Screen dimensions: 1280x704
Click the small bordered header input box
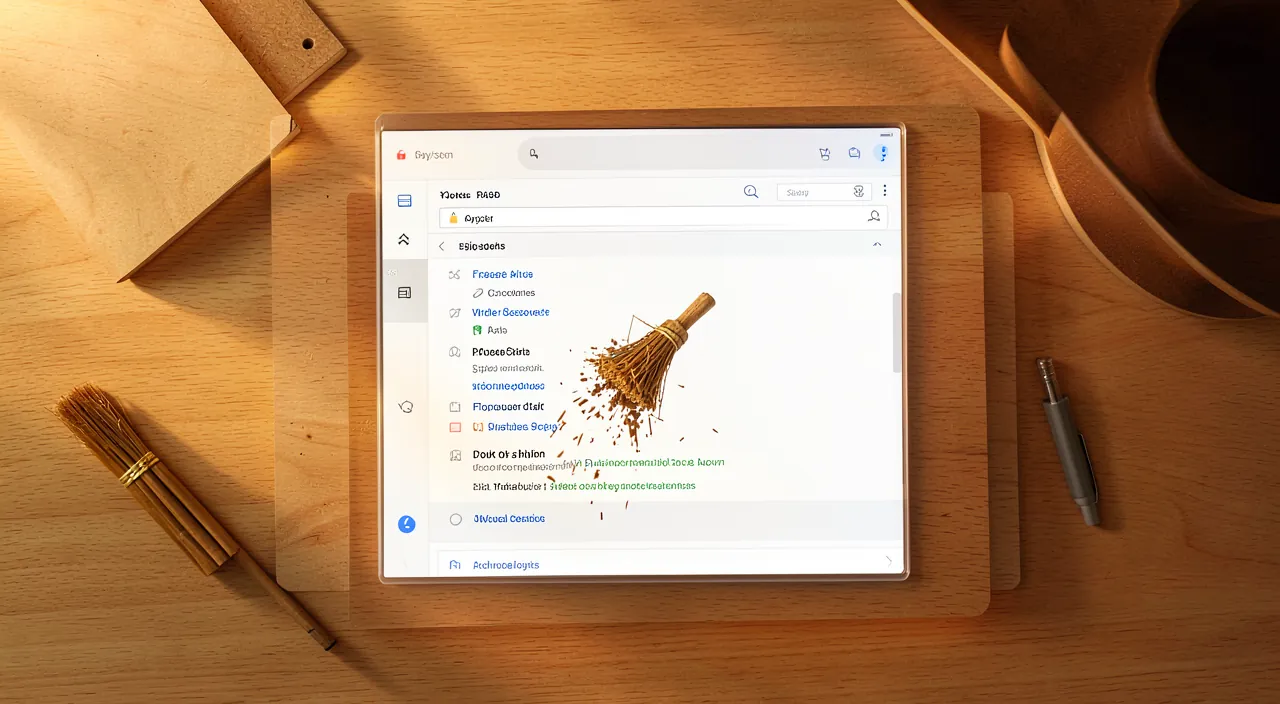824,192
